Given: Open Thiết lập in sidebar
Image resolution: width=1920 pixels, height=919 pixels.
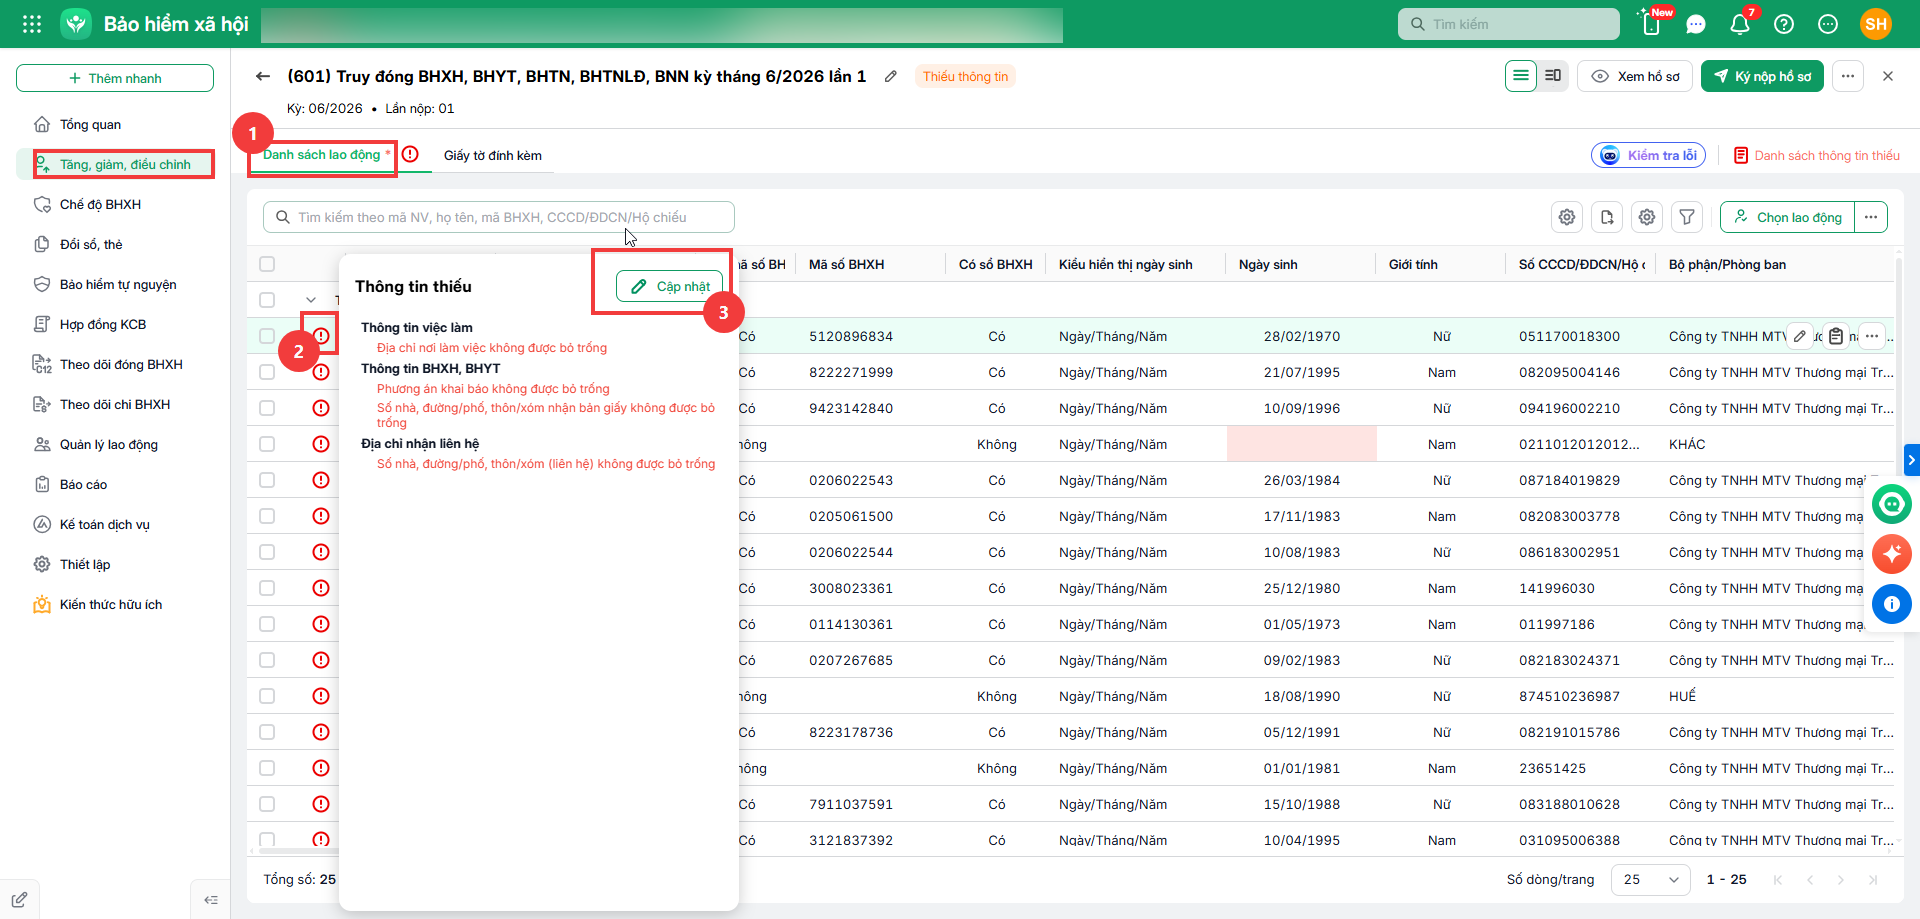Looking at the screenshot, I should [x=116, y=564].
